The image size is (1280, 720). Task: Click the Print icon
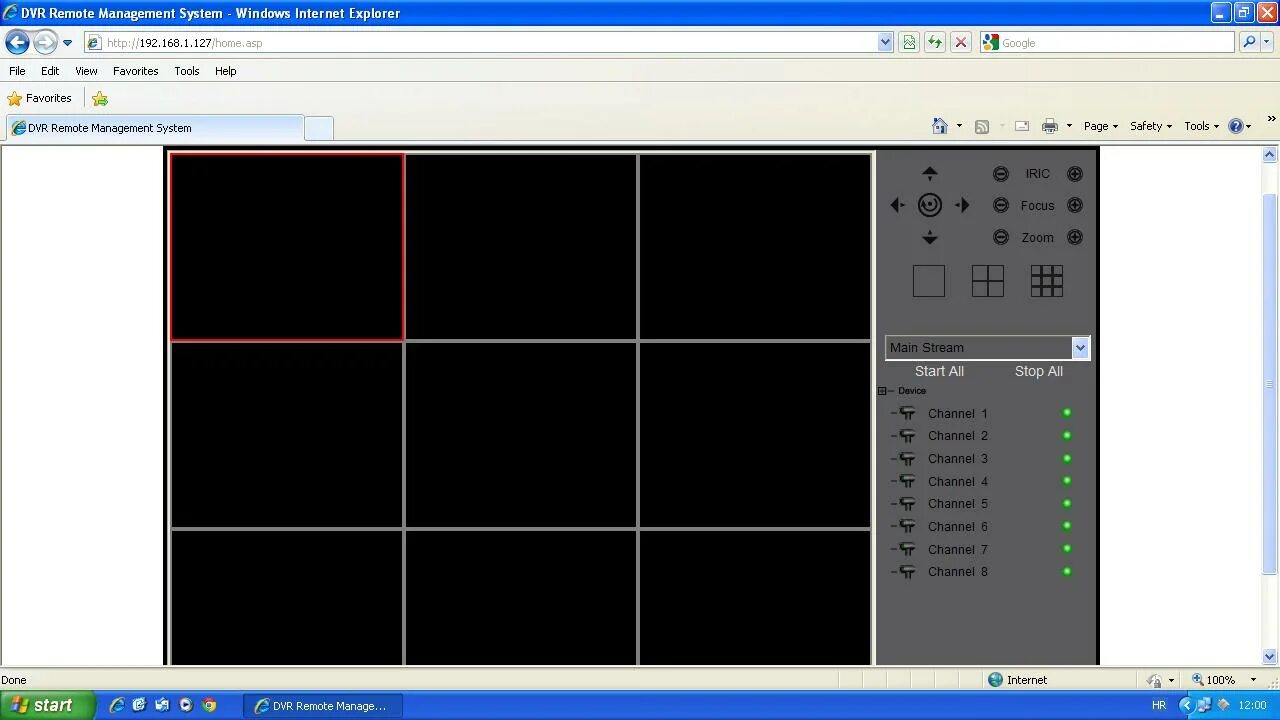point(1049,126)
